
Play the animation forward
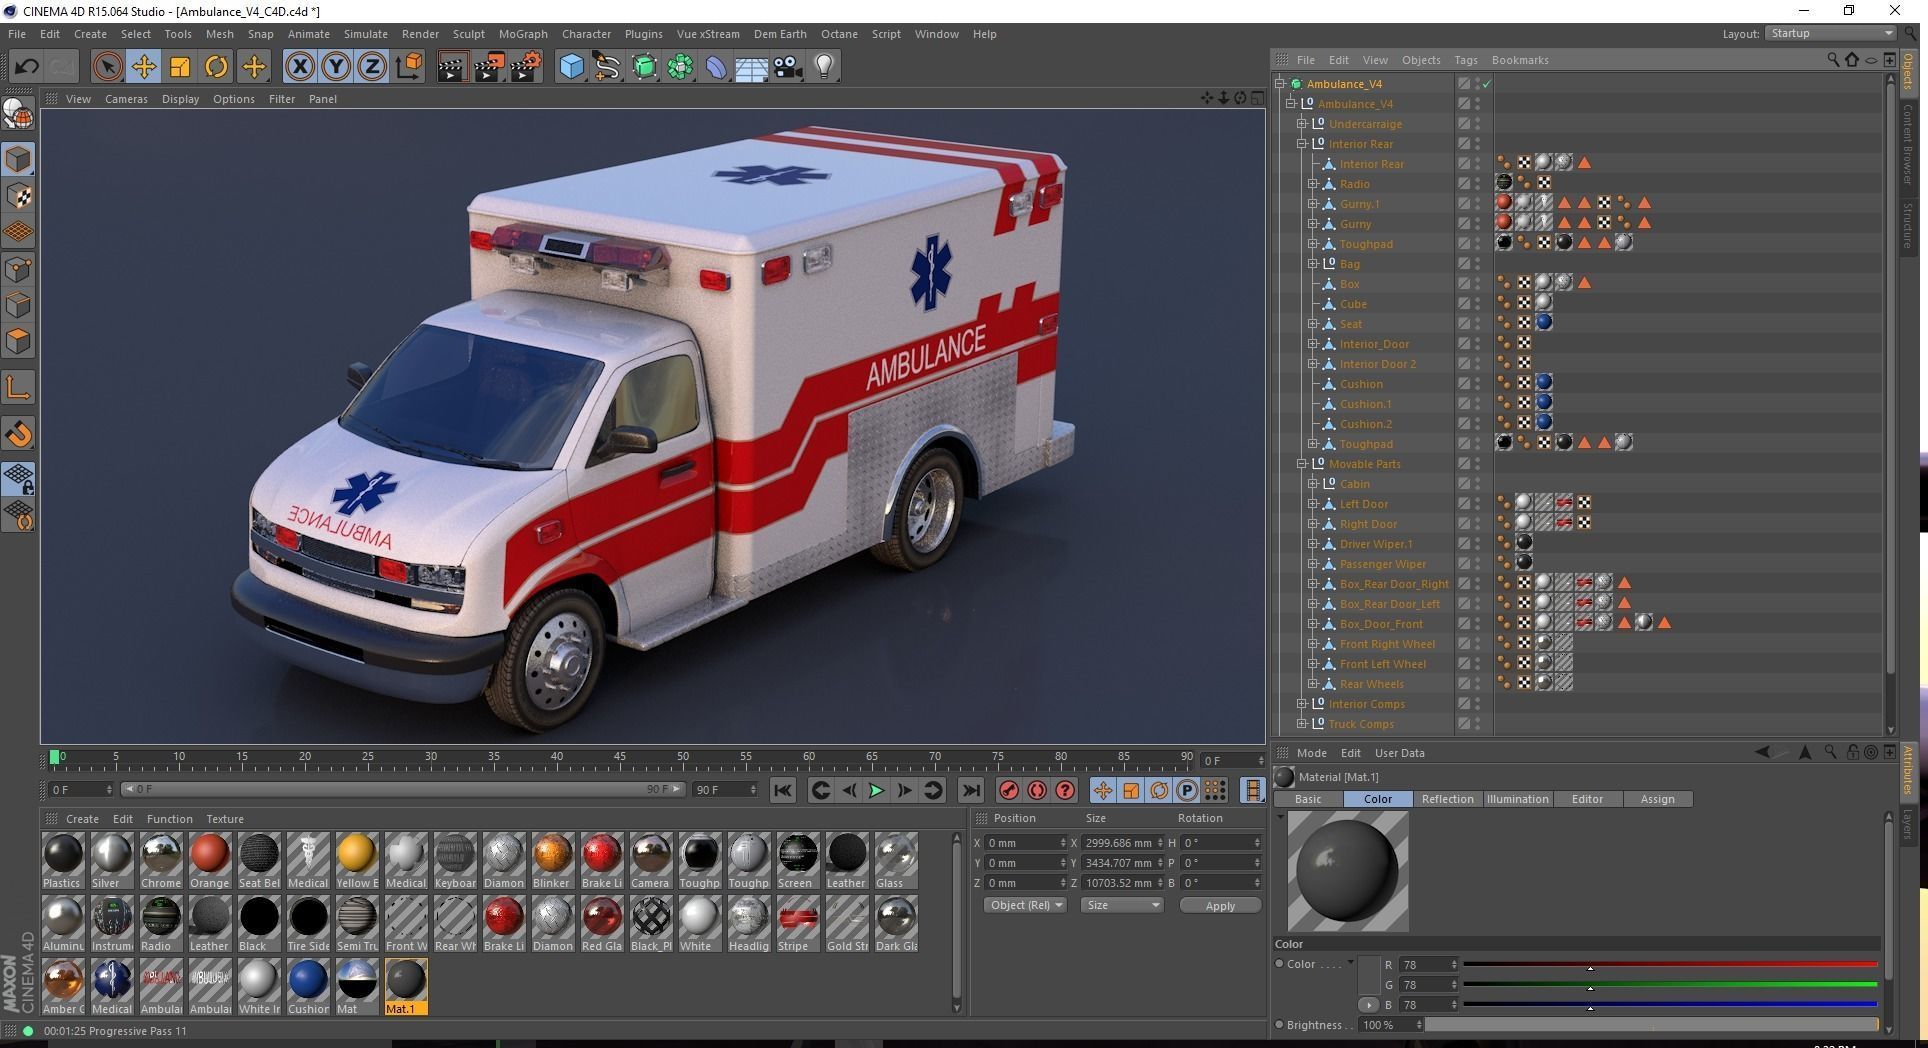(x=876, y=790)
